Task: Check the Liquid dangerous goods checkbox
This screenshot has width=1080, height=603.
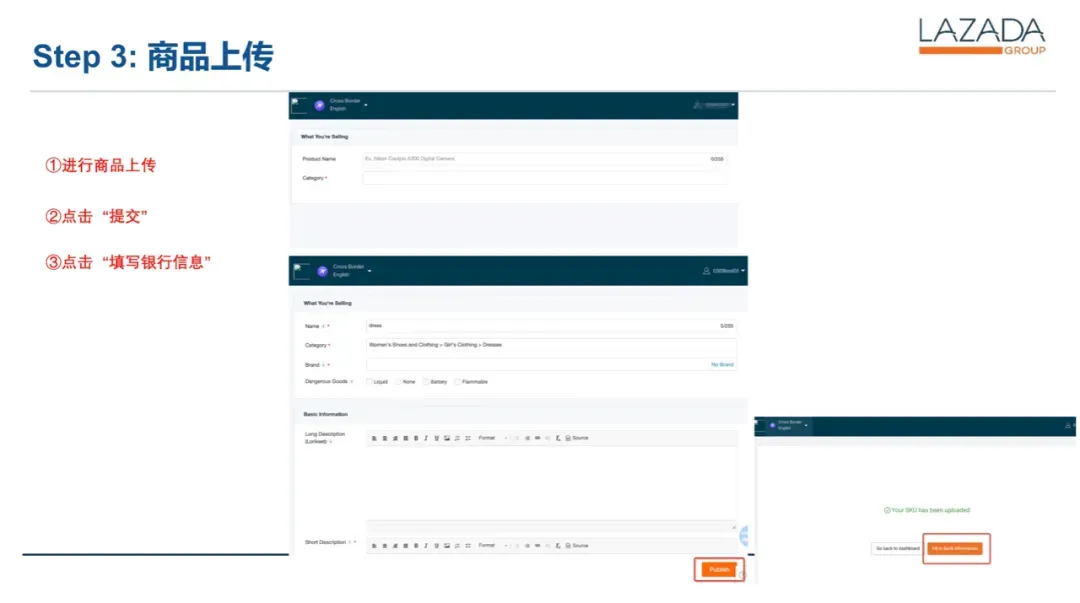Action: click(x=369, y=382)
